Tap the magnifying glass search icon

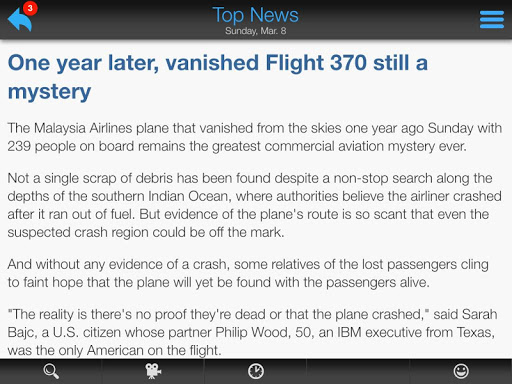(51, 371)
